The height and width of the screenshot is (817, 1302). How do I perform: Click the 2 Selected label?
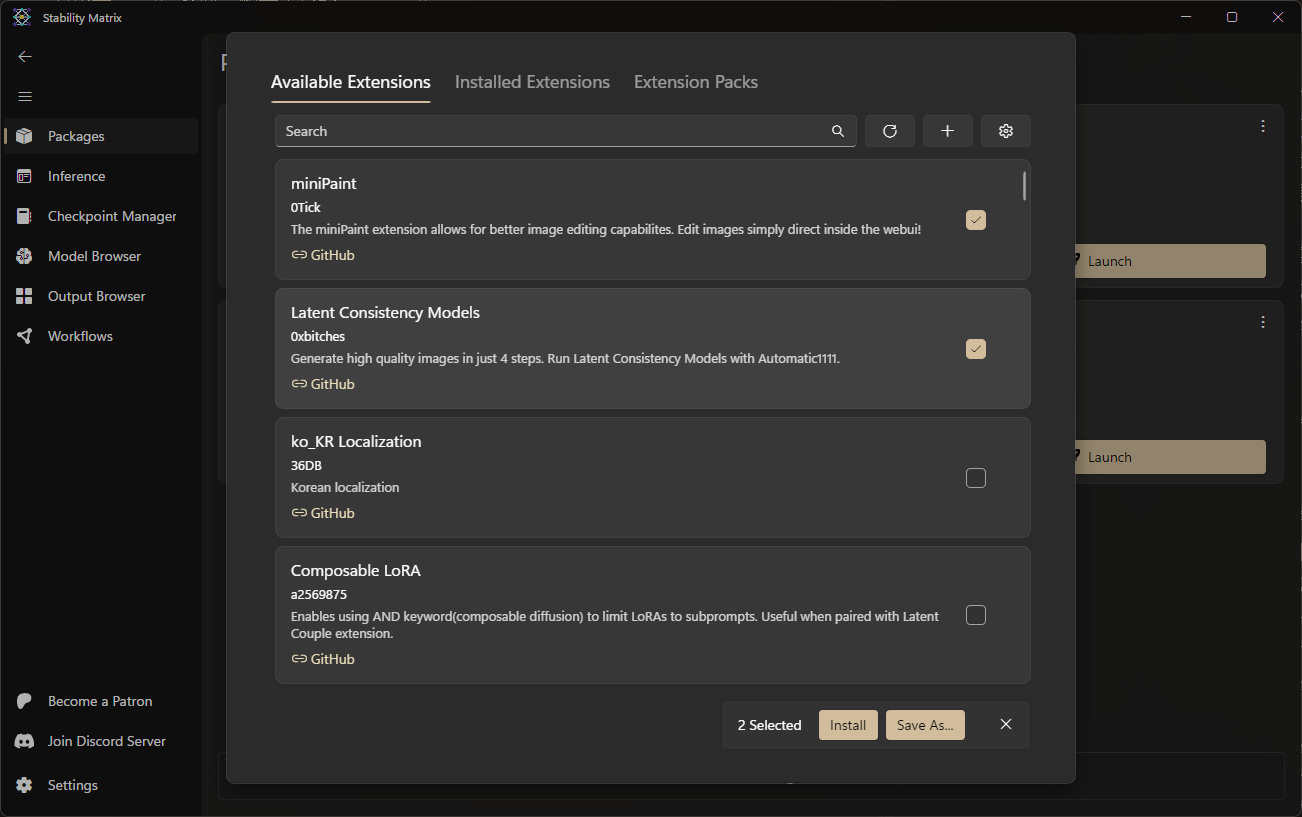click(770, 725)
